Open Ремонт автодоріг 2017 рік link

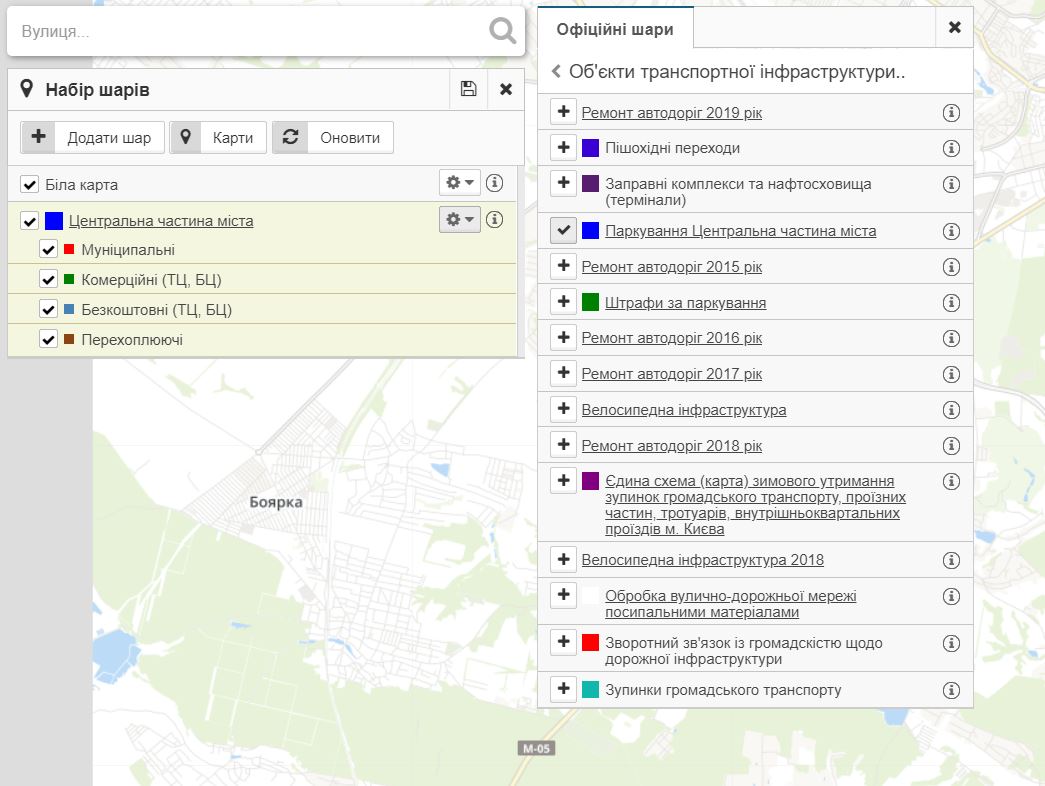coord(672,374)
